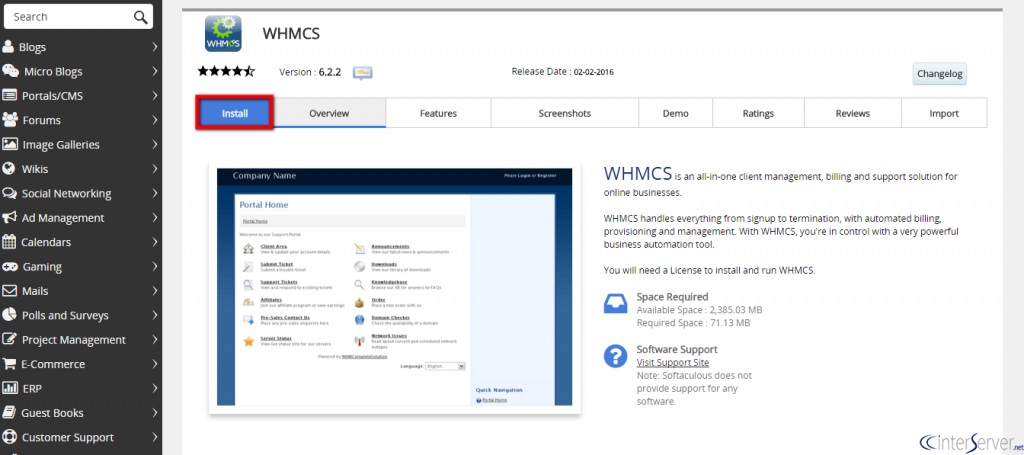The width and height of the screenshot is (1024, 455).
Task: Expand the Blogs category chevron
Action: coord(155,47)
